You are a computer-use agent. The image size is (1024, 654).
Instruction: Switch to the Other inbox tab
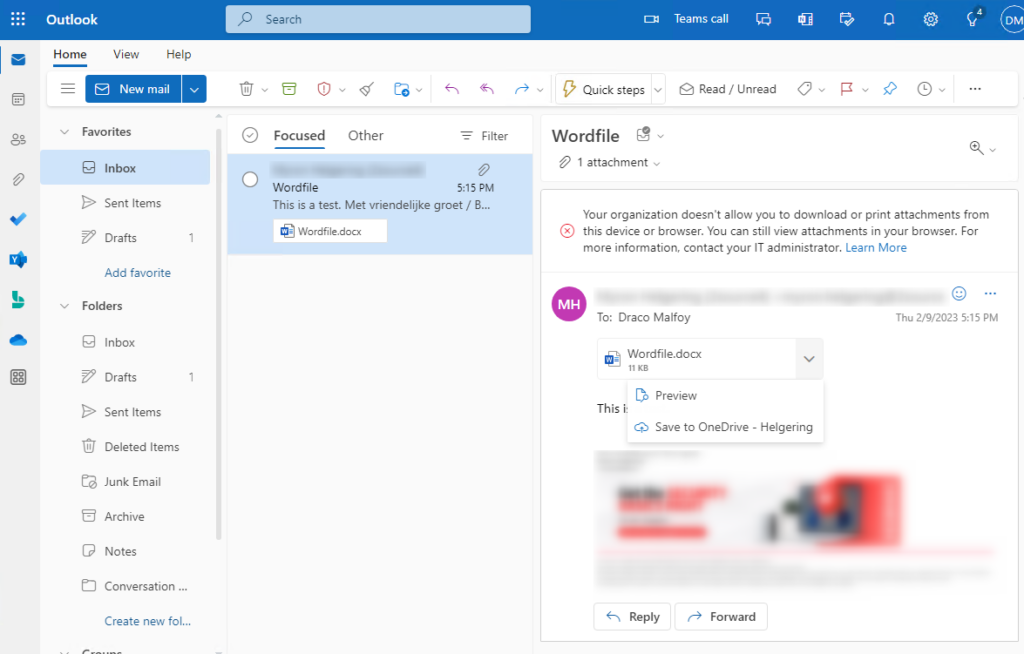365,135
